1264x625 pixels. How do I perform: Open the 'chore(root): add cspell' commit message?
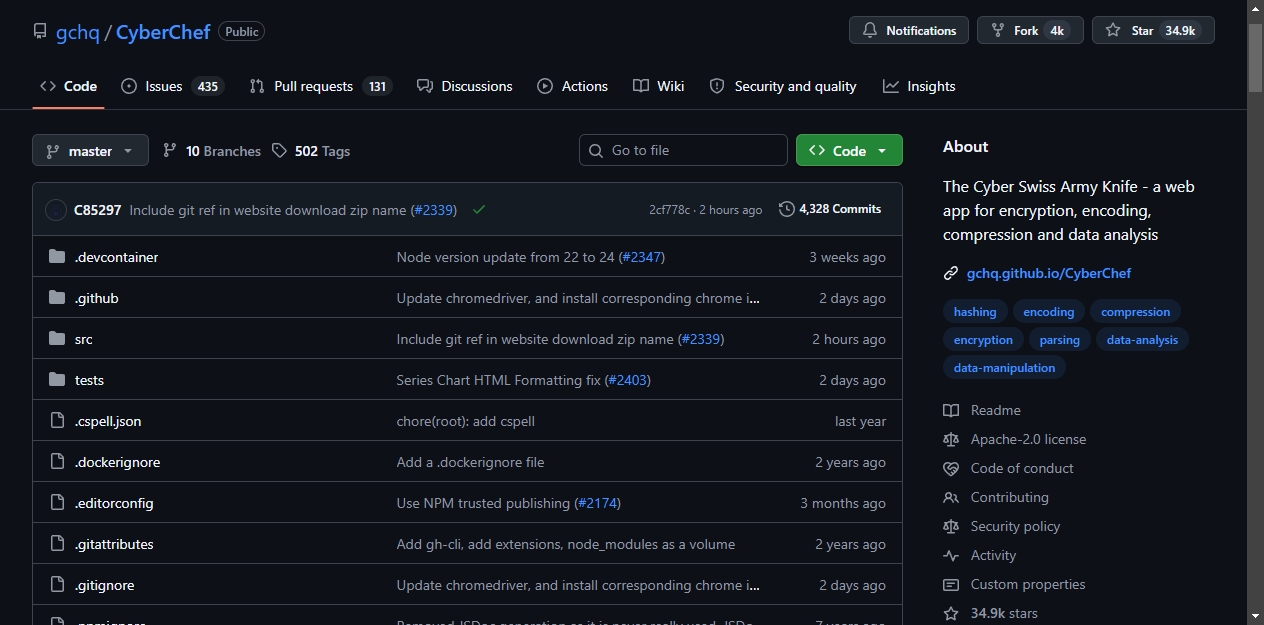point(466,421)
